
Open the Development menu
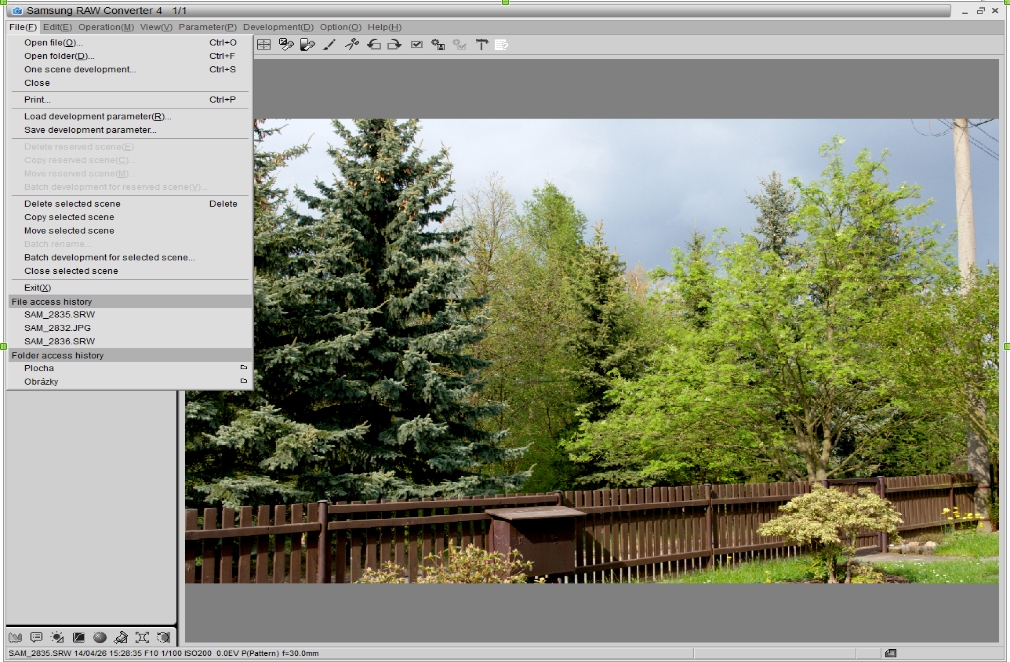(x=277, y=27)
